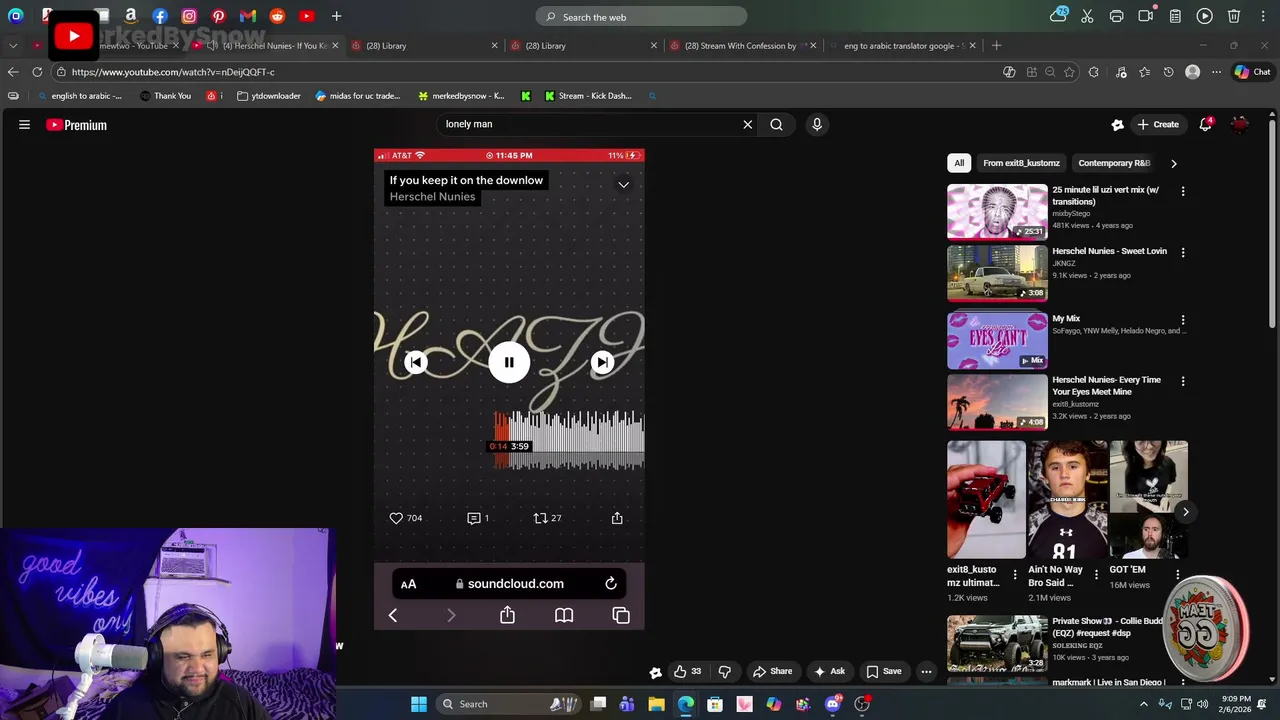Viewport: 1280px width, 720px height.
Task: Bookmark this page with the star
Action: tap(1069, 72)
